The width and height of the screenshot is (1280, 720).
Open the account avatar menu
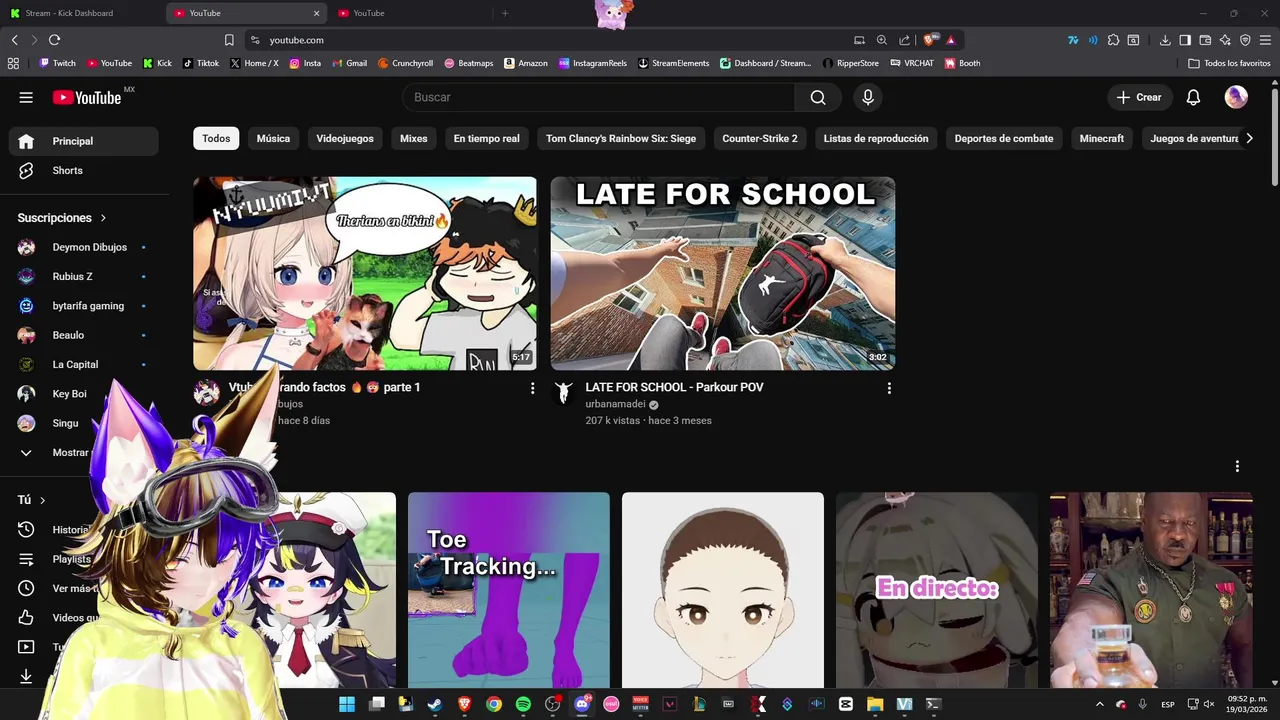coord(1236,97)
